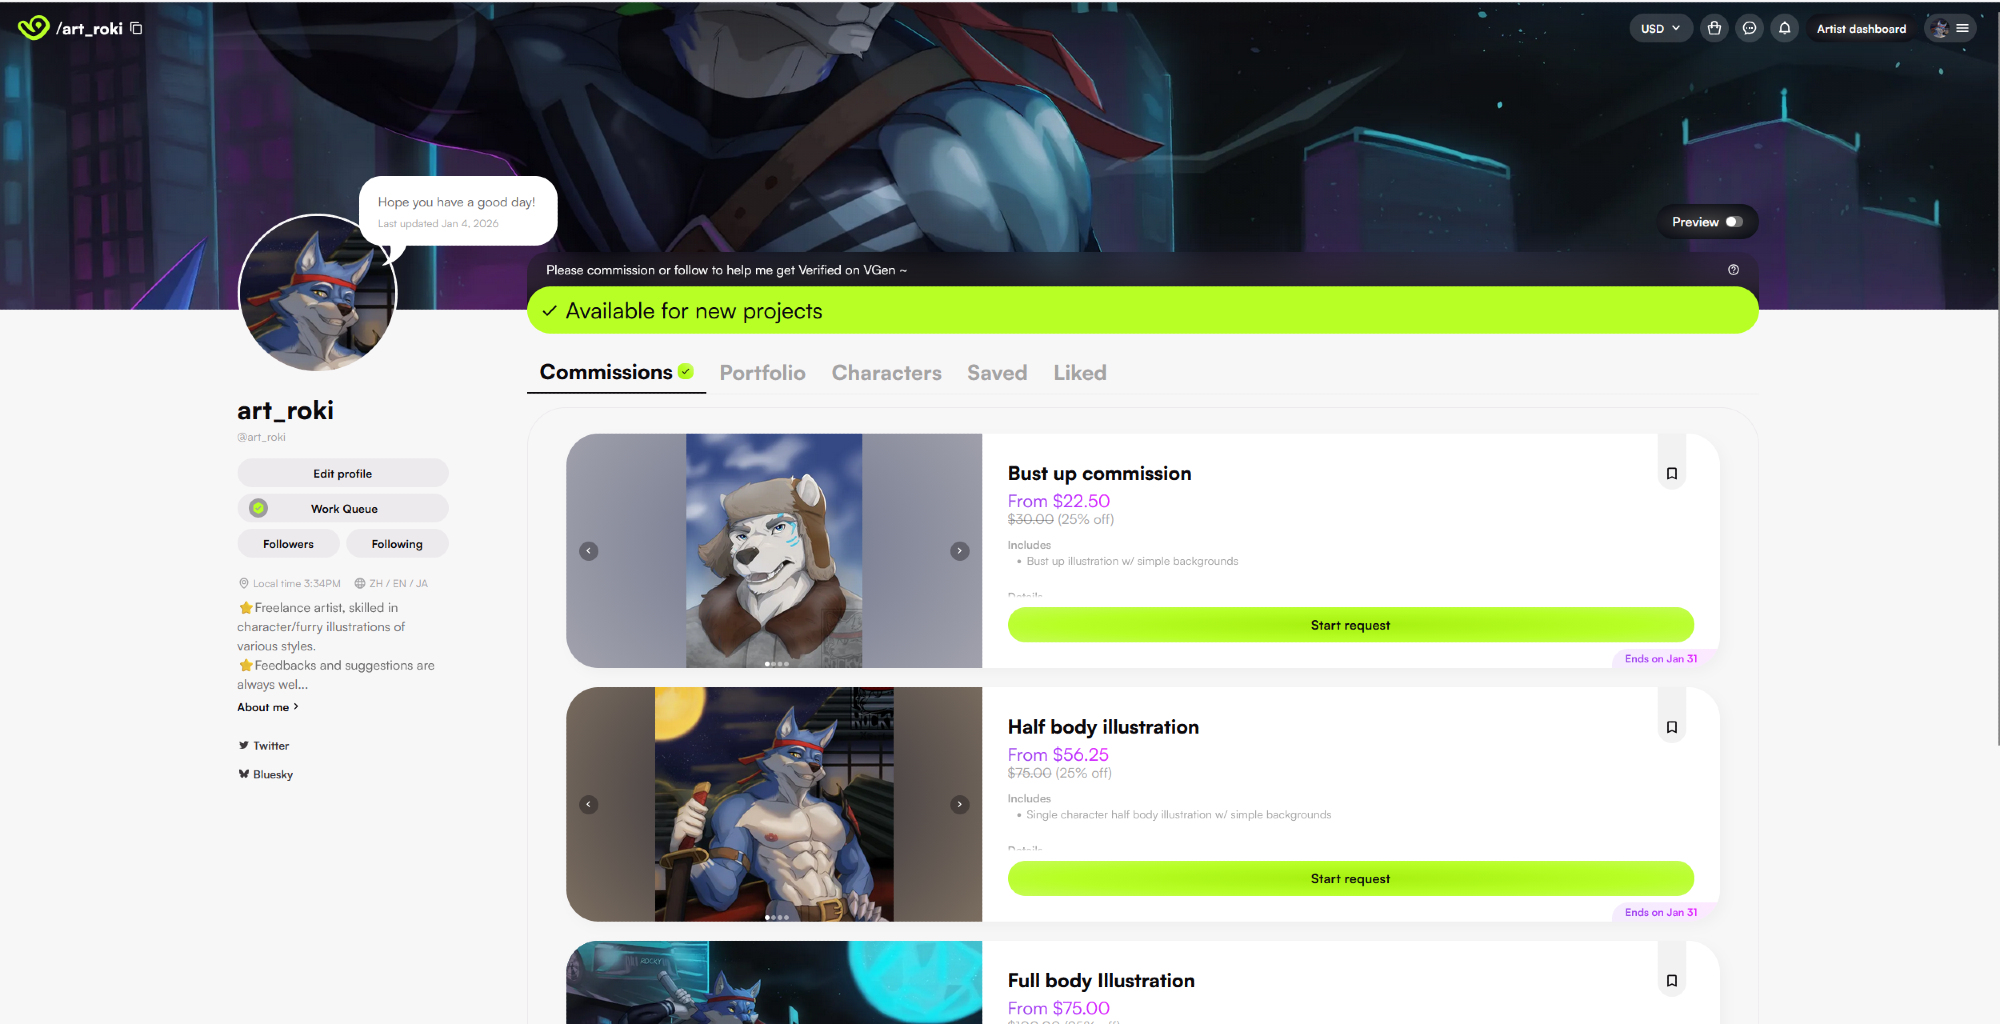The width and height of the screenshot is (2000, 1024).
Task: Open the shopping bag icon
Action: pyautogui.click(x=1714, y=28)
